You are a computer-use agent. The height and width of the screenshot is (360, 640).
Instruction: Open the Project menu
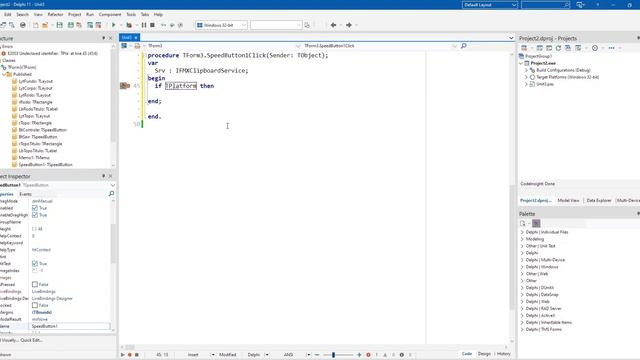click(74, 14)
